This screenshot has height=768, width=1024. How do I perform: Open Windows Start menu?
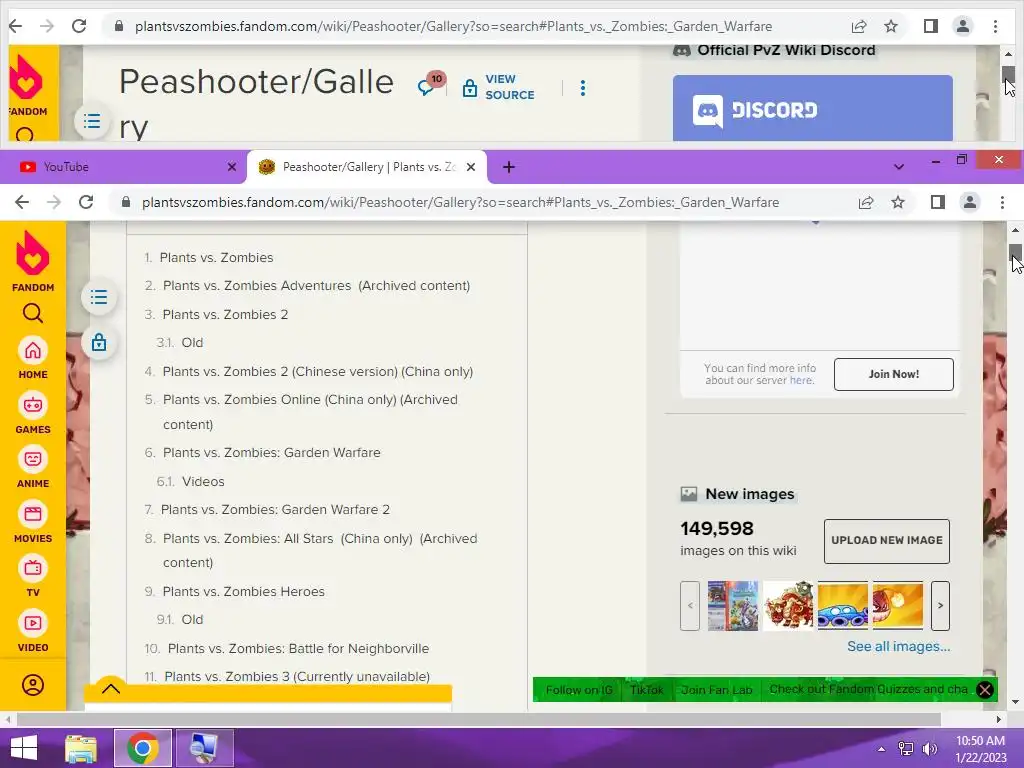tap(24, 748)
